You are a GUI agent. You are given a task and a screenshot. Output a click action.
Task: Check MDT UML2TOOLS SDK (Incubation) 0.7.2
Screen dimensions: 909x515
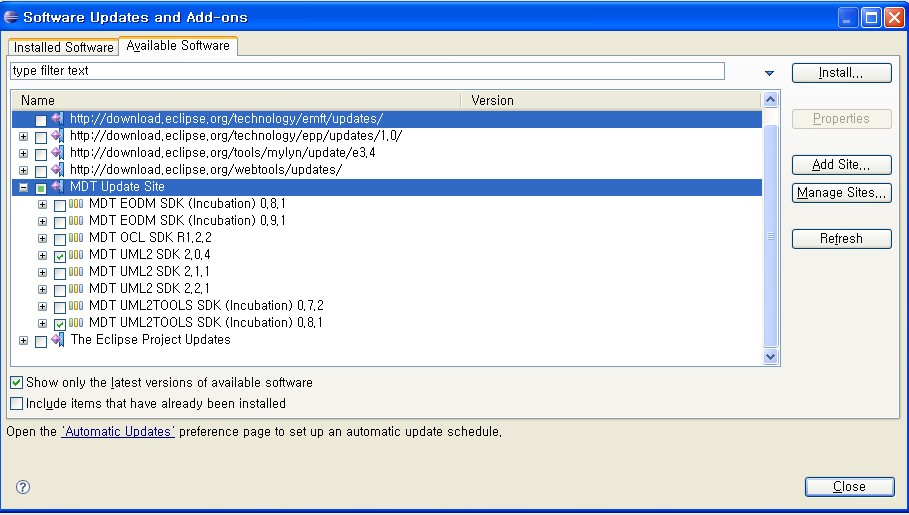tap(60, 307)
